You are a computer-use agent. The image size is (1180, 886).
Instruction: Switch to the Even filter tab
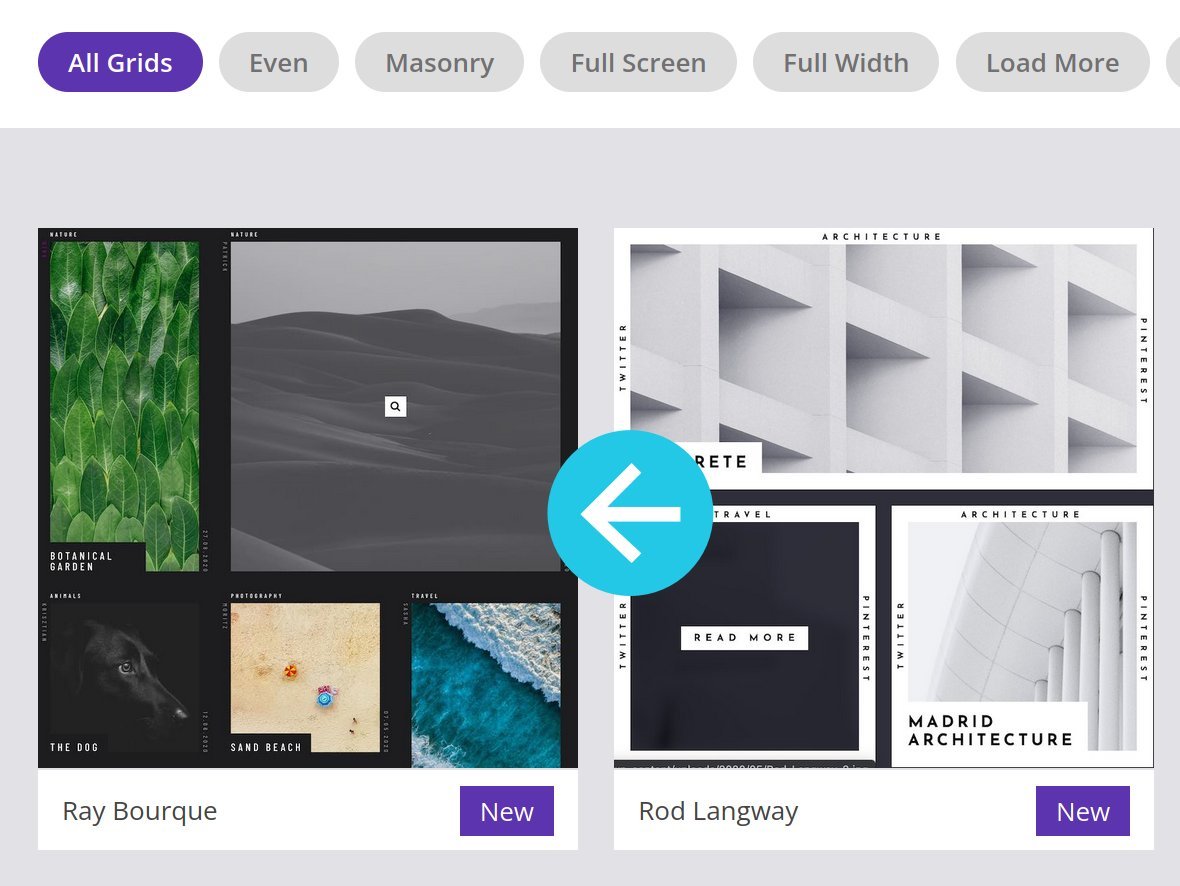pyautogui.click(x=278, y=62)
